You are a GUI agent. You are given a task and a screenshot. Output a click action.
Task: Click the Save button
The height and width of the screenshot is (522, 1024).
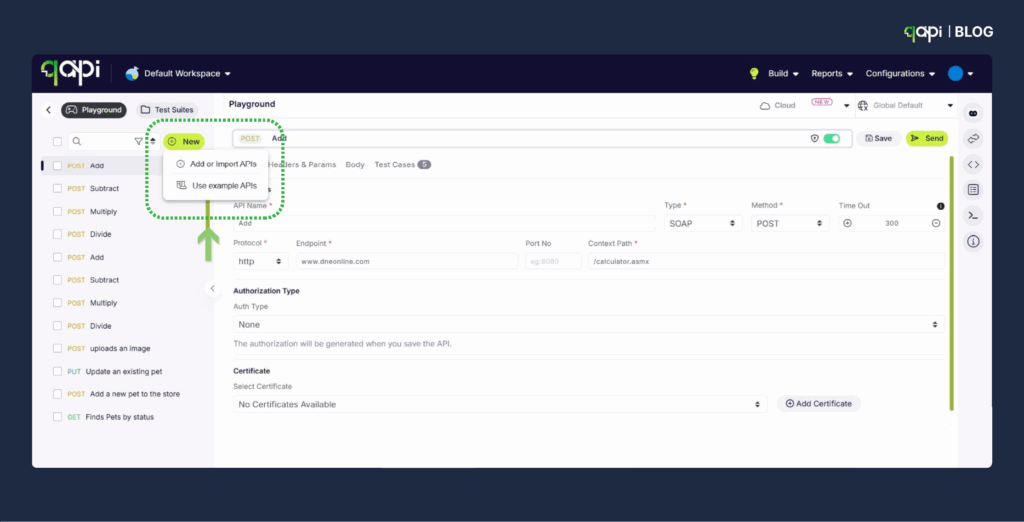tap(878, 139)
